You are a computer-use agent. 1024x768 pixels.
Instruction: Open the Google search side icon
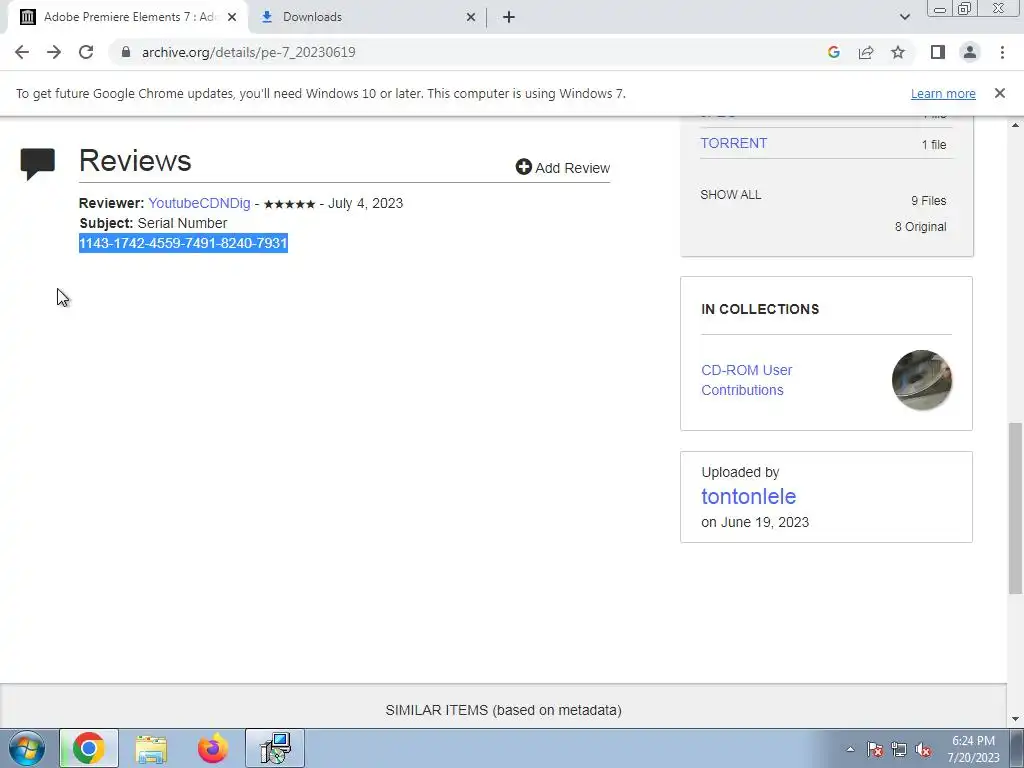pos(833,52)
